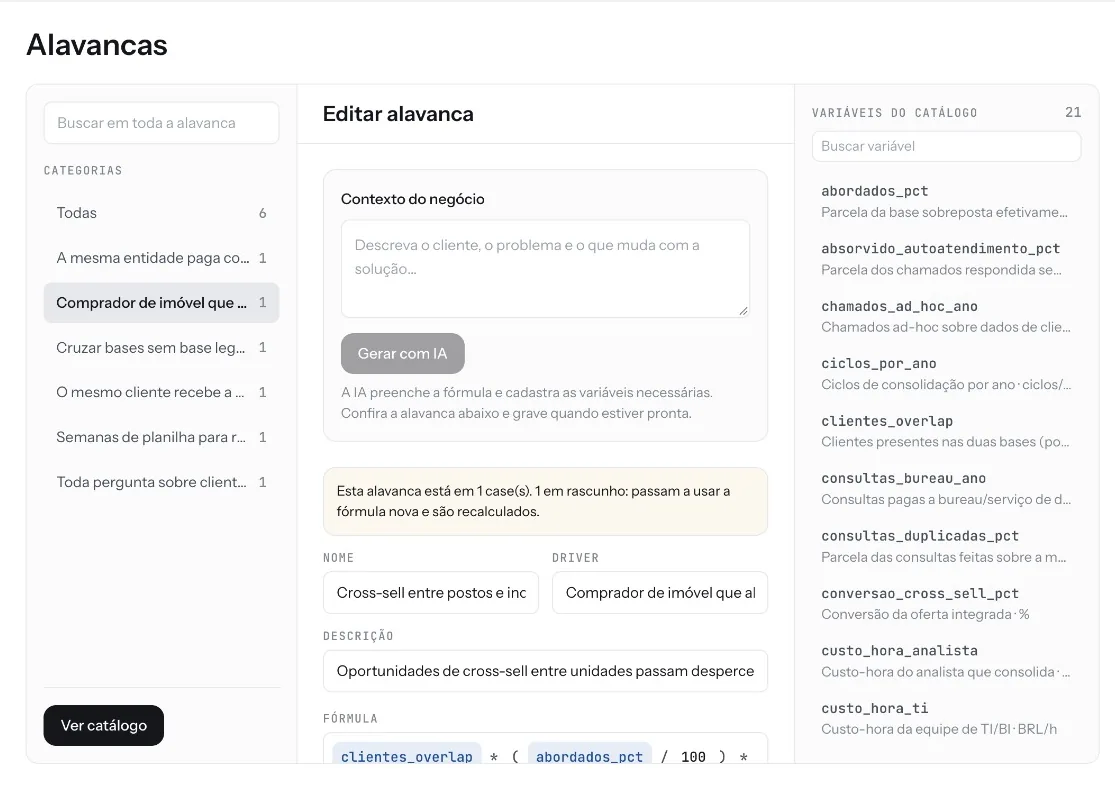Click the 'Alavancas' page title

coord(97,45)
